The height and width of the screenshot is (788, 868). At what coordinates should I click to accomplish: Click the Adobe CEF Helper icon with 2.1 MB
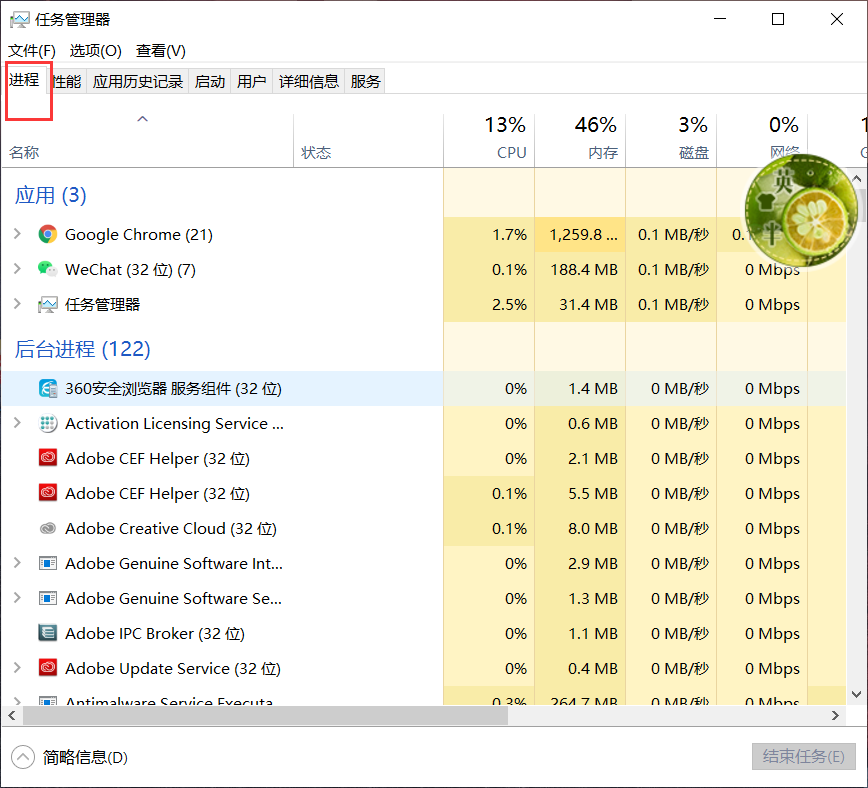[x=48, y=458]
